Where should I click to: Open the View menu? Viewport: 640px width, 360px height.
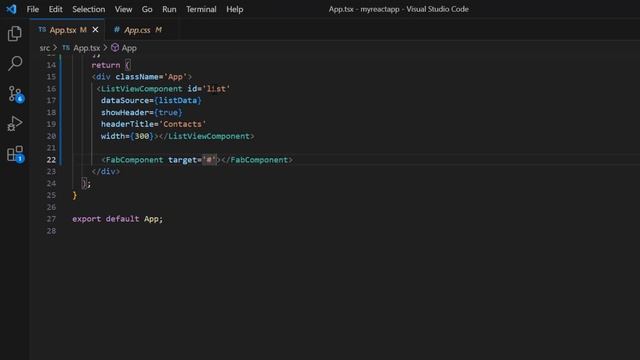(x=123, y=9)
